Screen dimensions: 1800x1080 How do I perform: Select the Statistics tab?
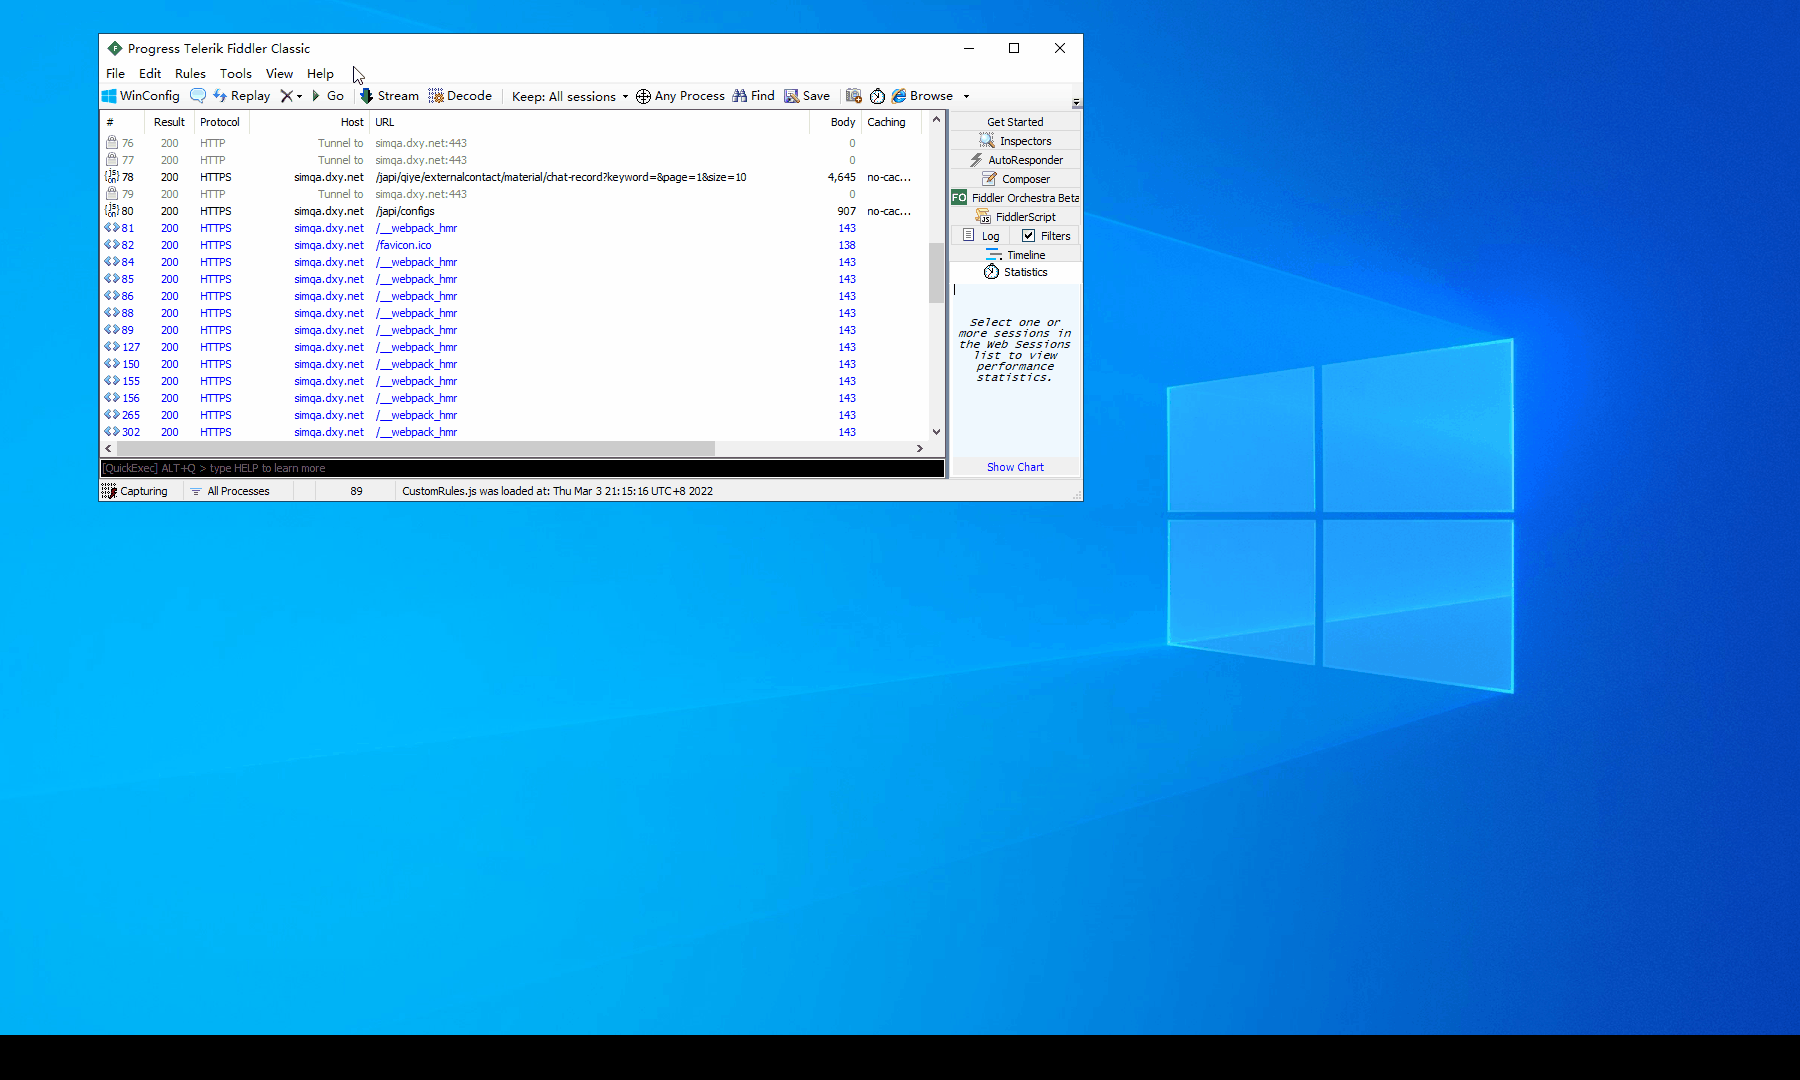pos(1015,272)
